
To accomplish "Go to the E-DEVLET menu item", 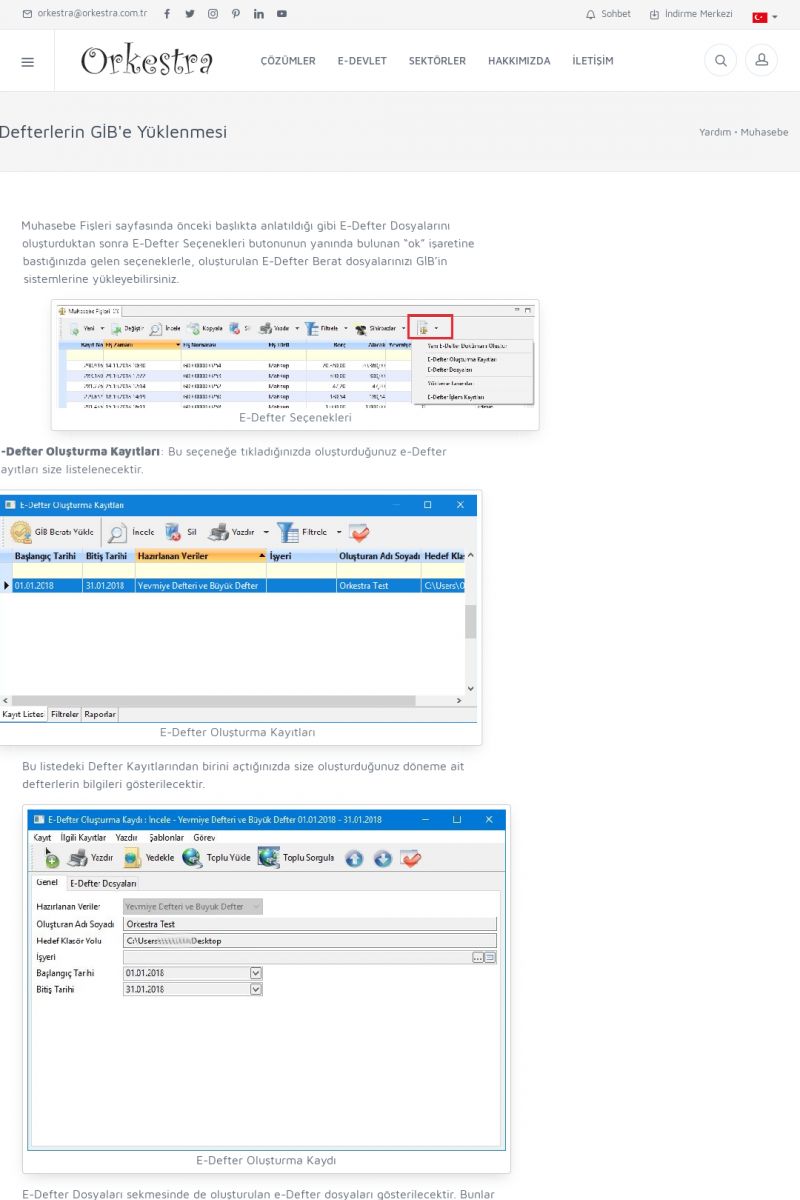I will pyautogui.click(x=362, y=61).
